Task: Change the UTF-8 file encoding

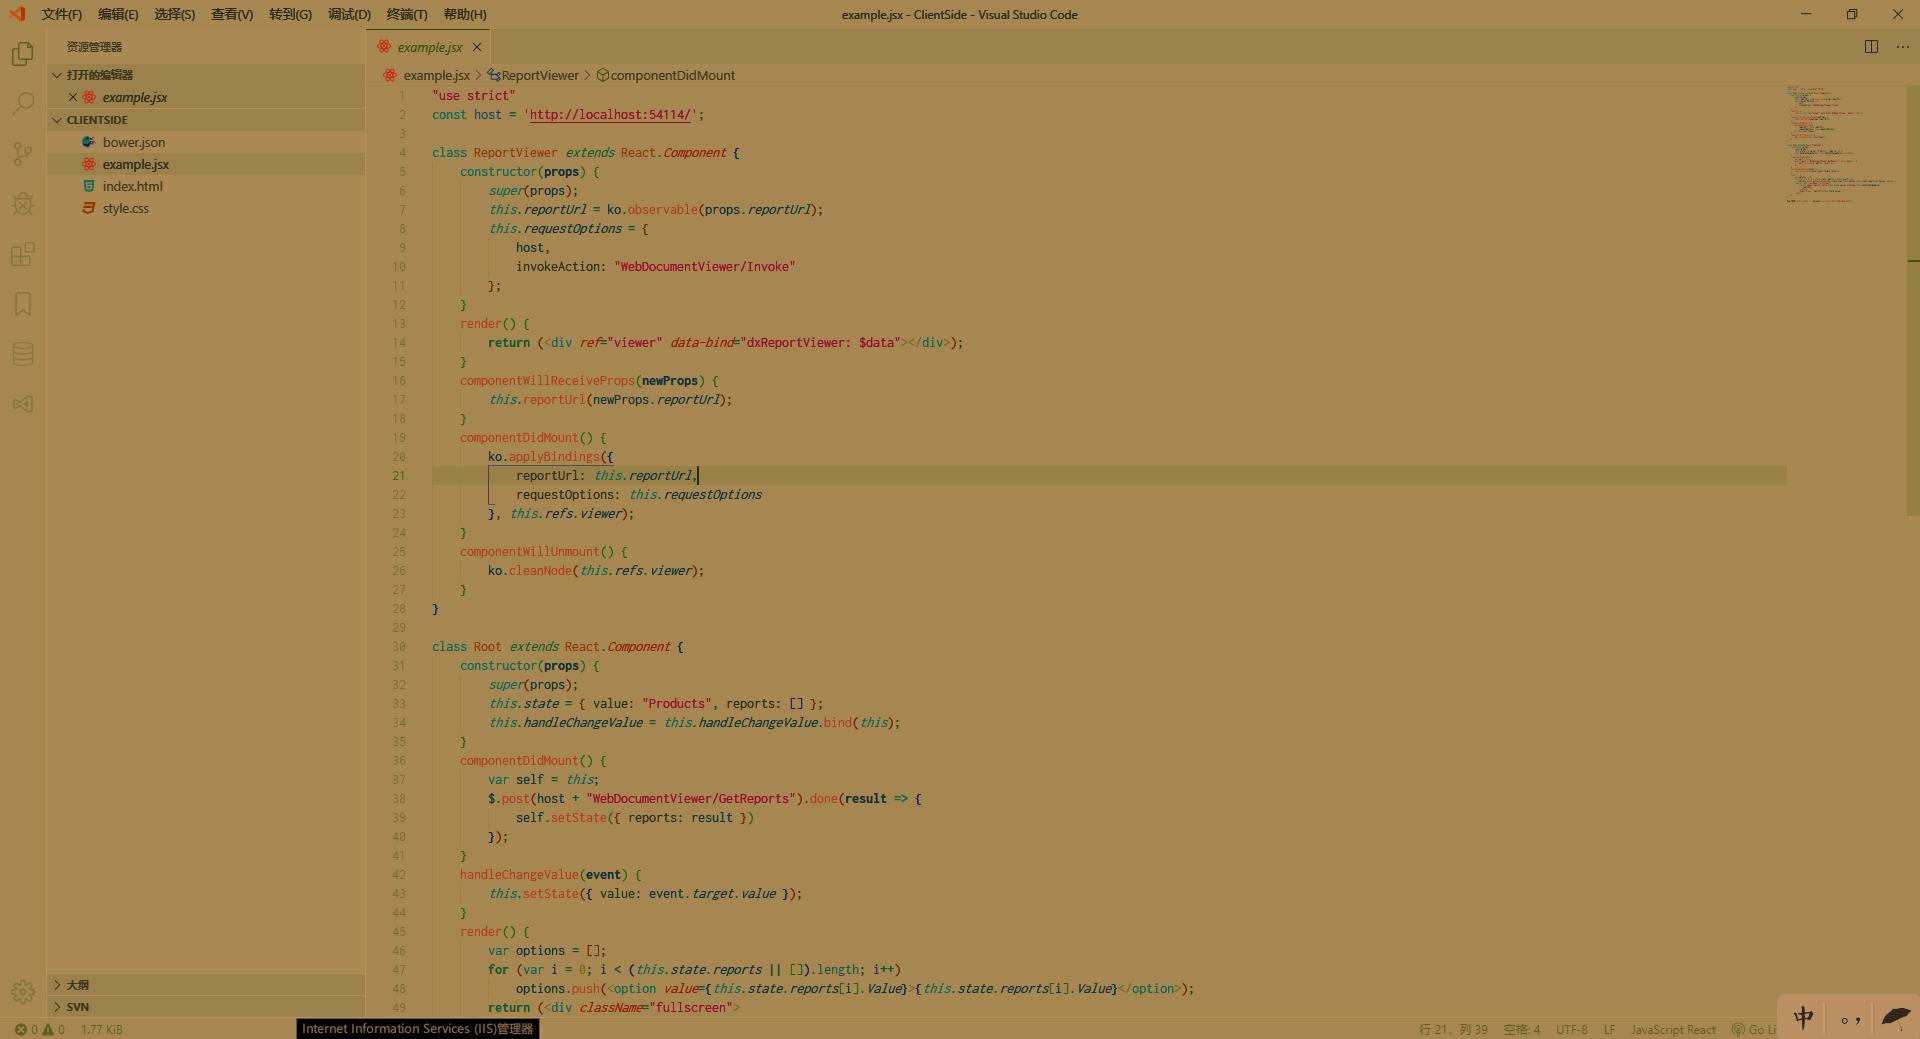Action: point(1572,1029)
